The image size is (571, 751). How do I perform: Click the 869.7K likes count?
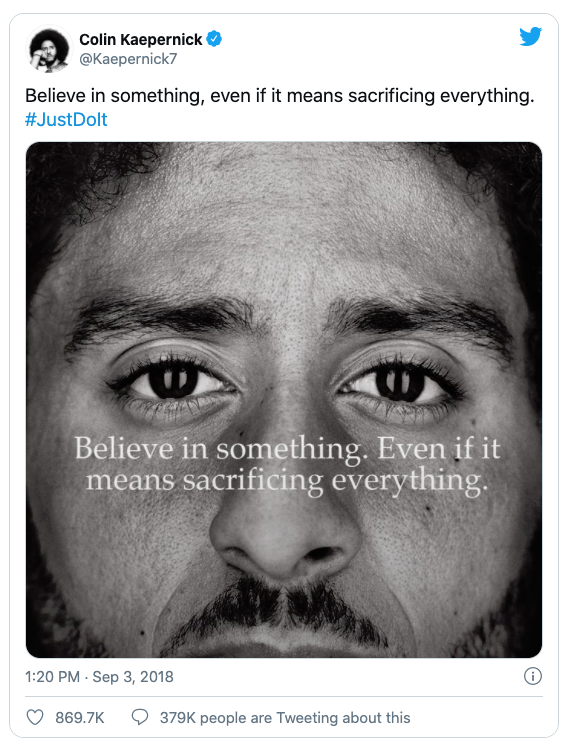tap(80, 718)
